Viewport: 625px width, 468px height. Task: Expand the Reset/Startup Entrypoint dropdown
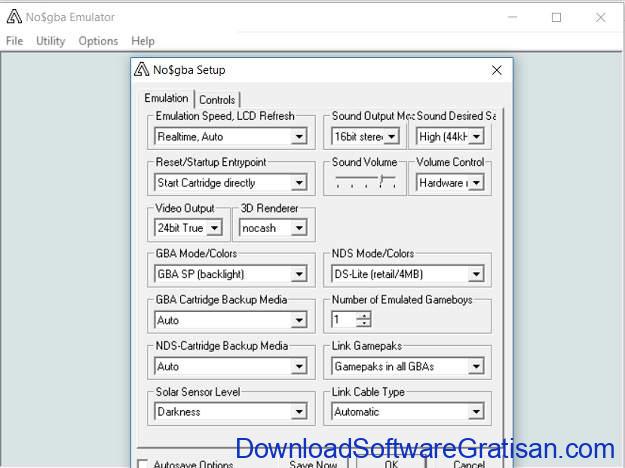tap(299, 183)
